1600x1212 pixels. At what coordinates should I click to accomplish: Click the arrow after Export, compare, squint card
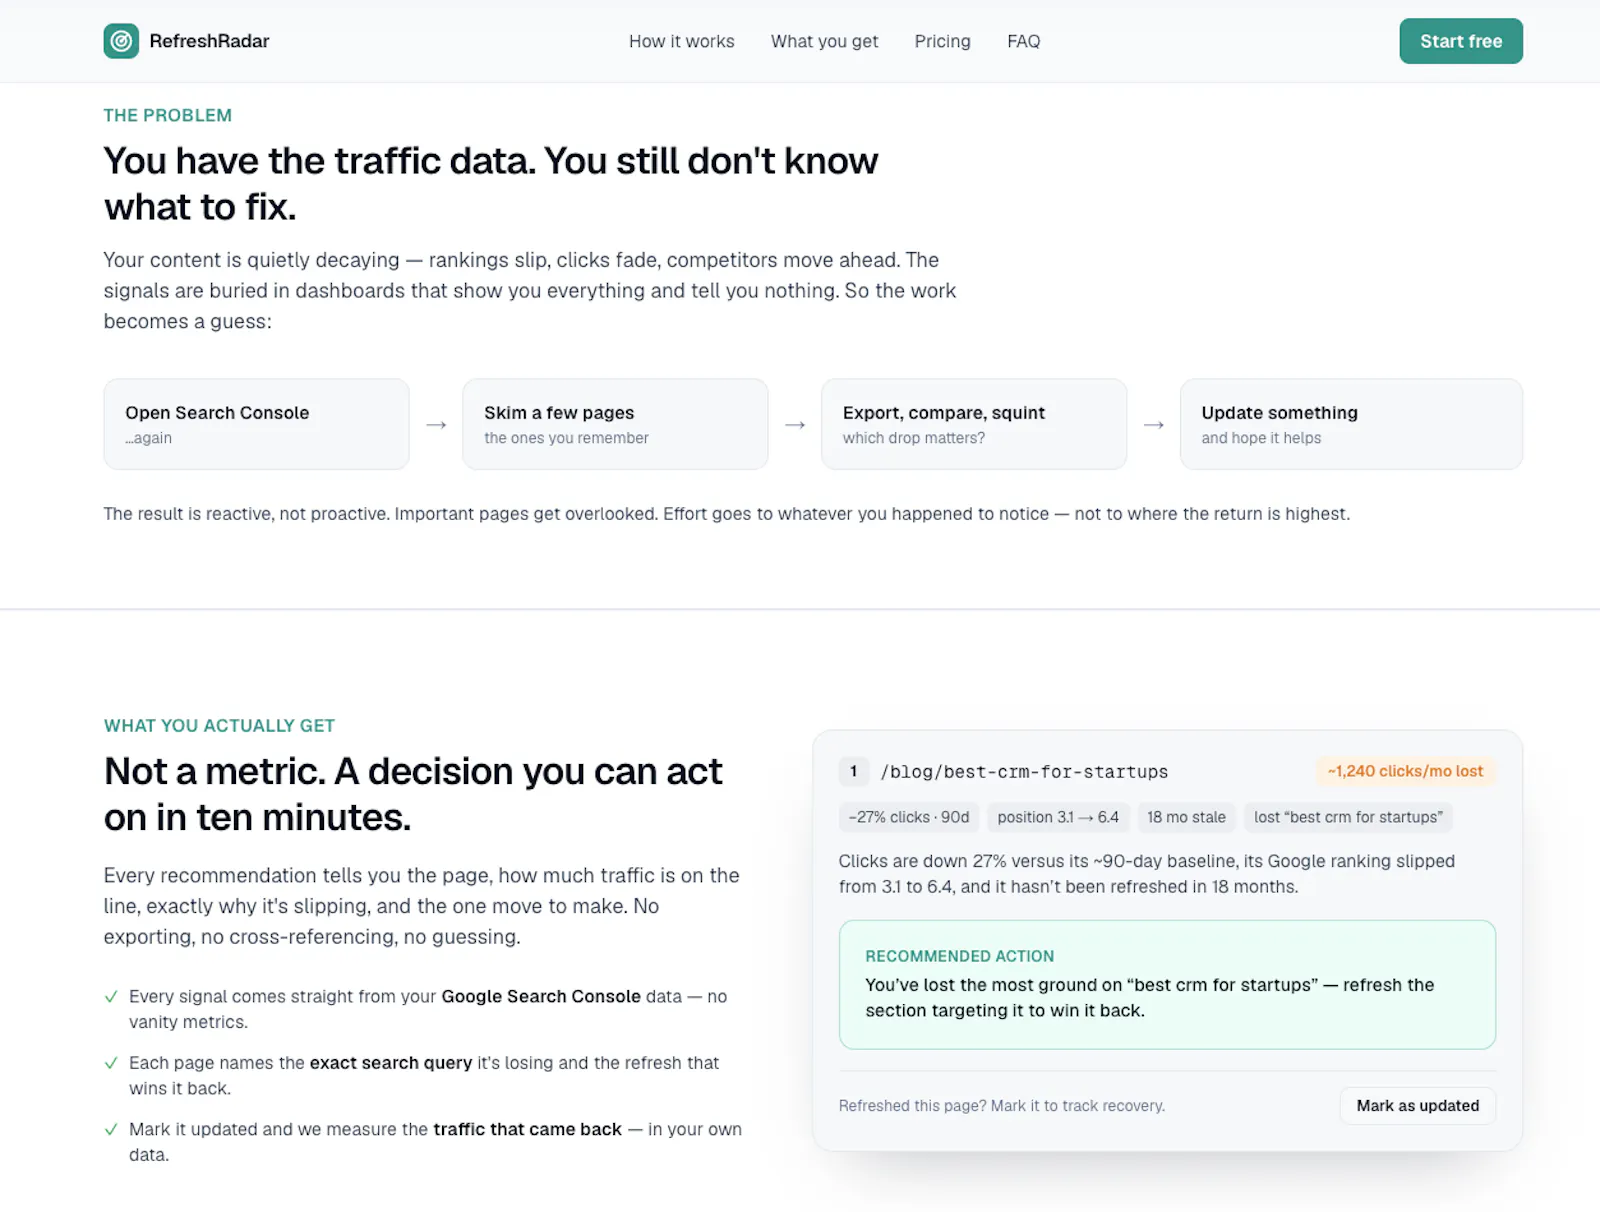(x=1154, y=425)
